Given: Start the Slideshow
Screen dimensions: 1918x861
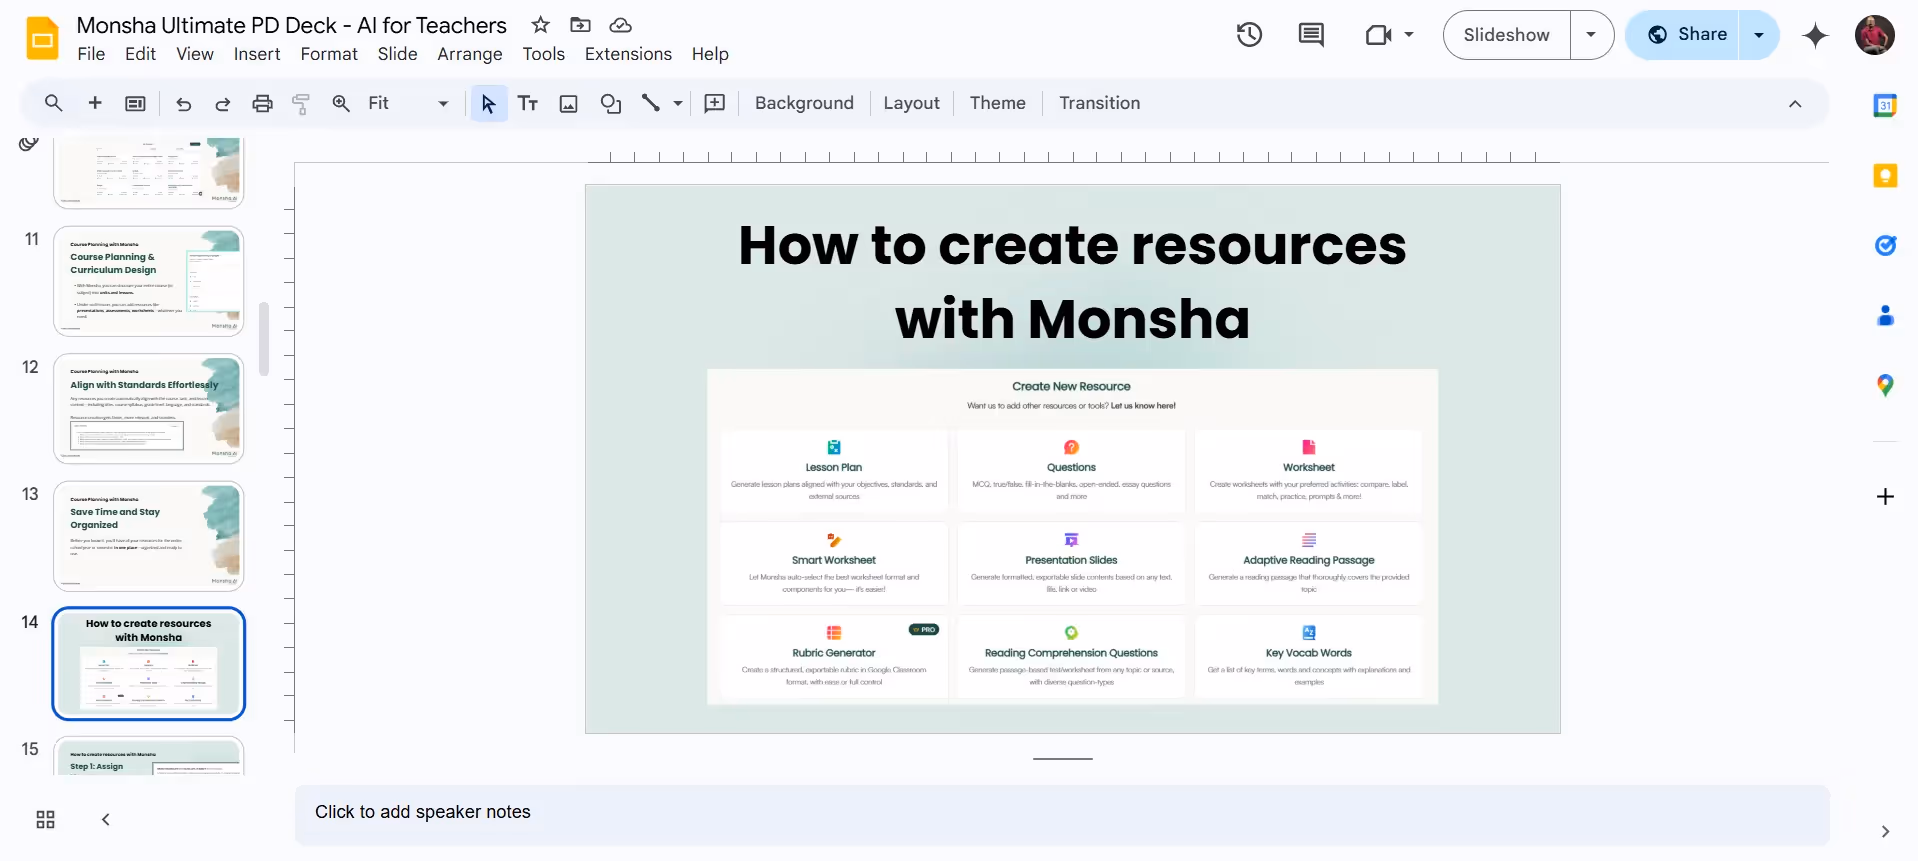Looking at the screenshot, I should (x=1506, y=35).
